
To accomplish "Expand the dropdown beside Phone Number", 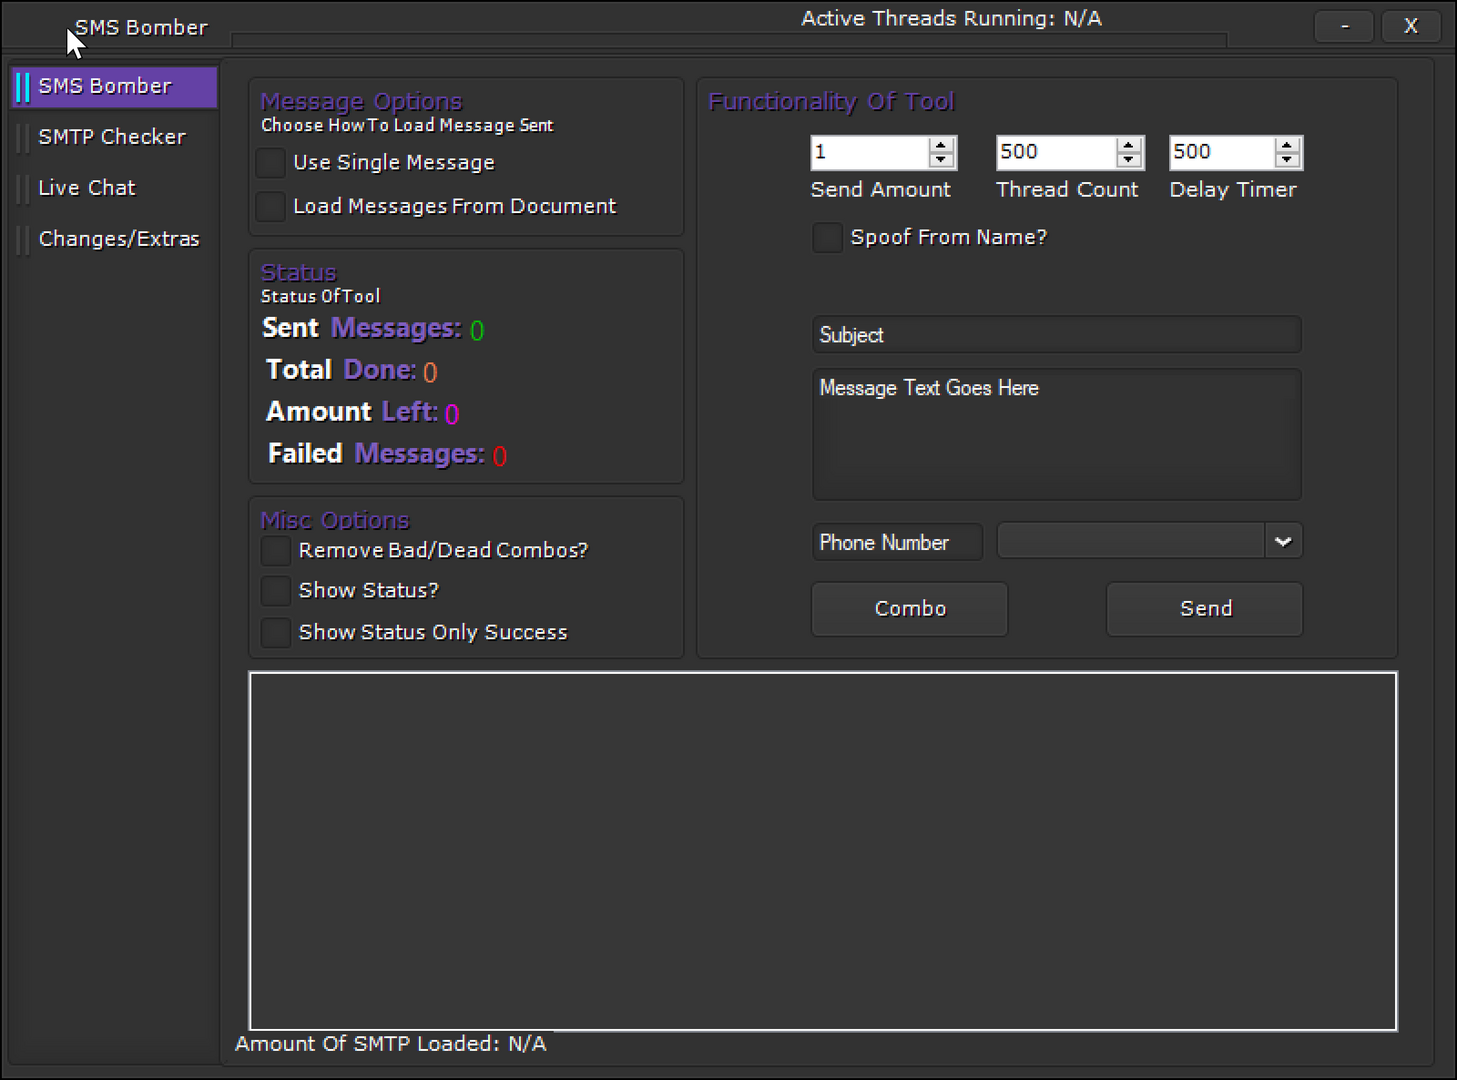I will pos(1282,542).
